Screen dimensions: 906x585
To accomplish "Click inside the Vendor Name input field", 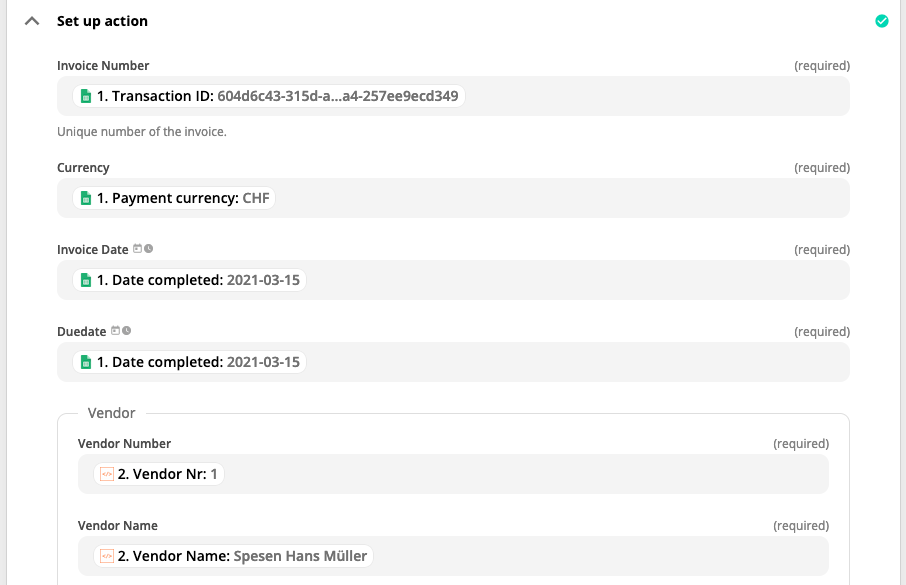I will coord(453,556).
